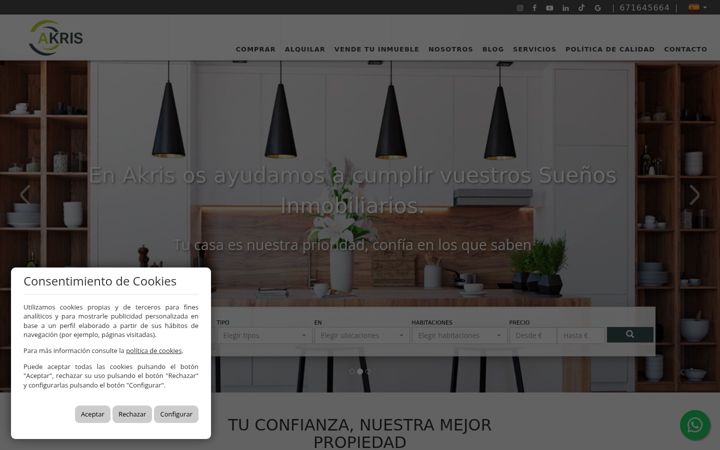The height and width of the screenshot is (450, 720).
Task: Open the Servicios menu
Action: pyautogui.click(x=534, y=49)
